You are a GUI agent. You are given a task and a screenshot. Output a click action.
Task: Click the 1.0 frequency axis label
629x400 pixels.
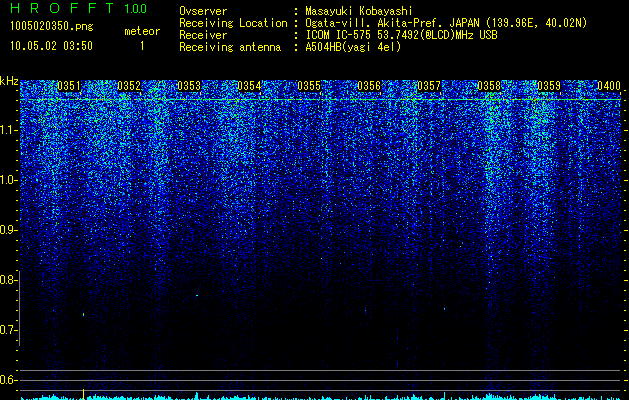click(x=9, y=180)
